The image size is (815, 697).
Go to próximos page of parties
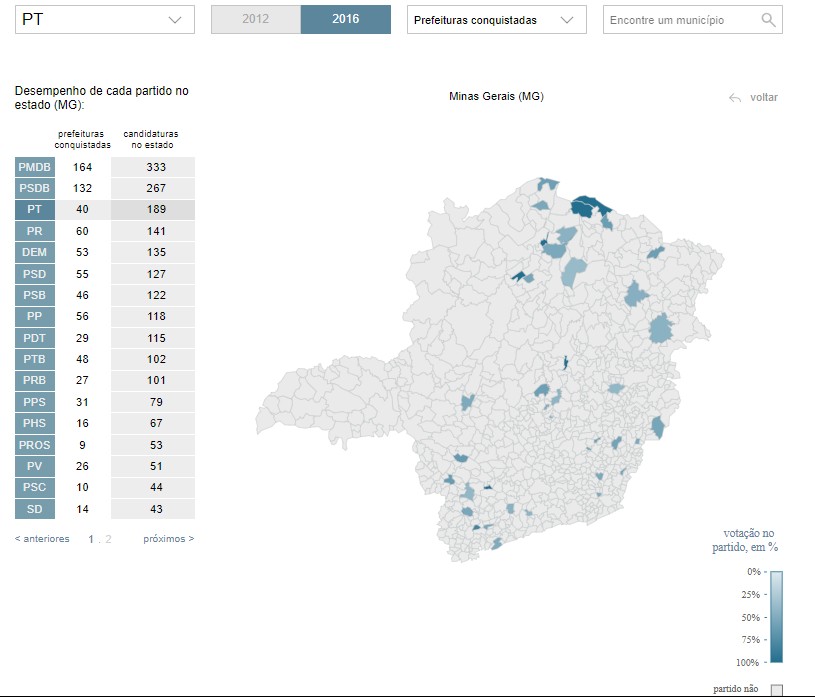pos(168,539)
